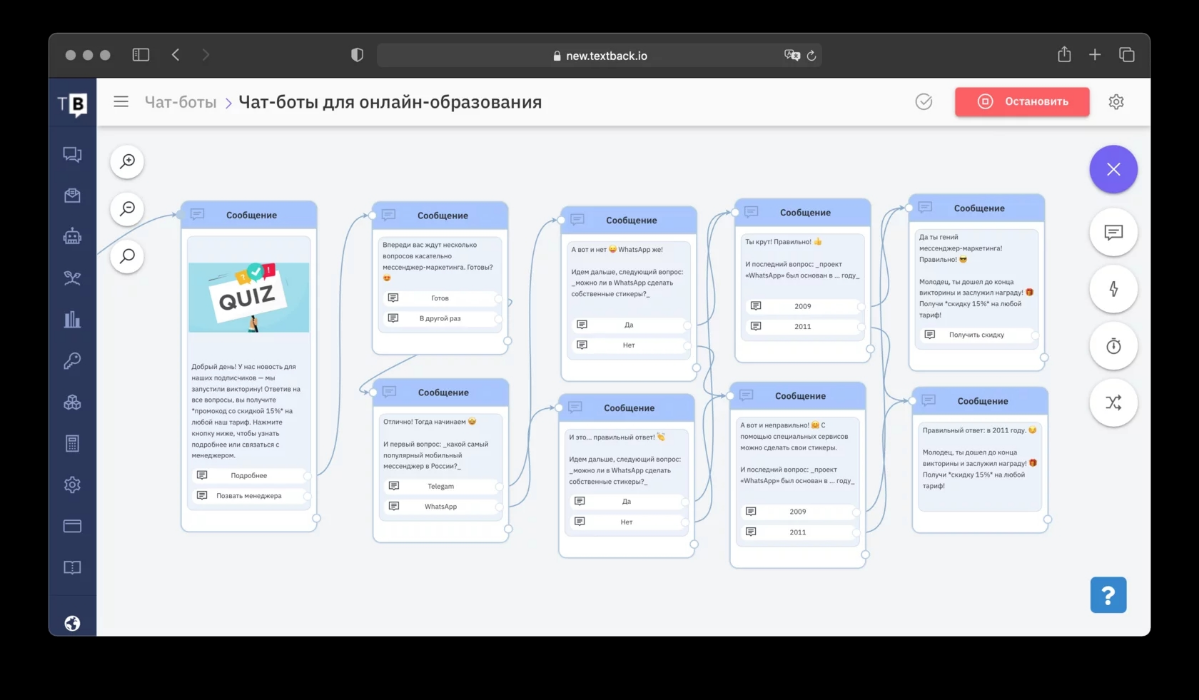Select the Telegam answer button
The image size is (1199, 700).
click(440, 486)
